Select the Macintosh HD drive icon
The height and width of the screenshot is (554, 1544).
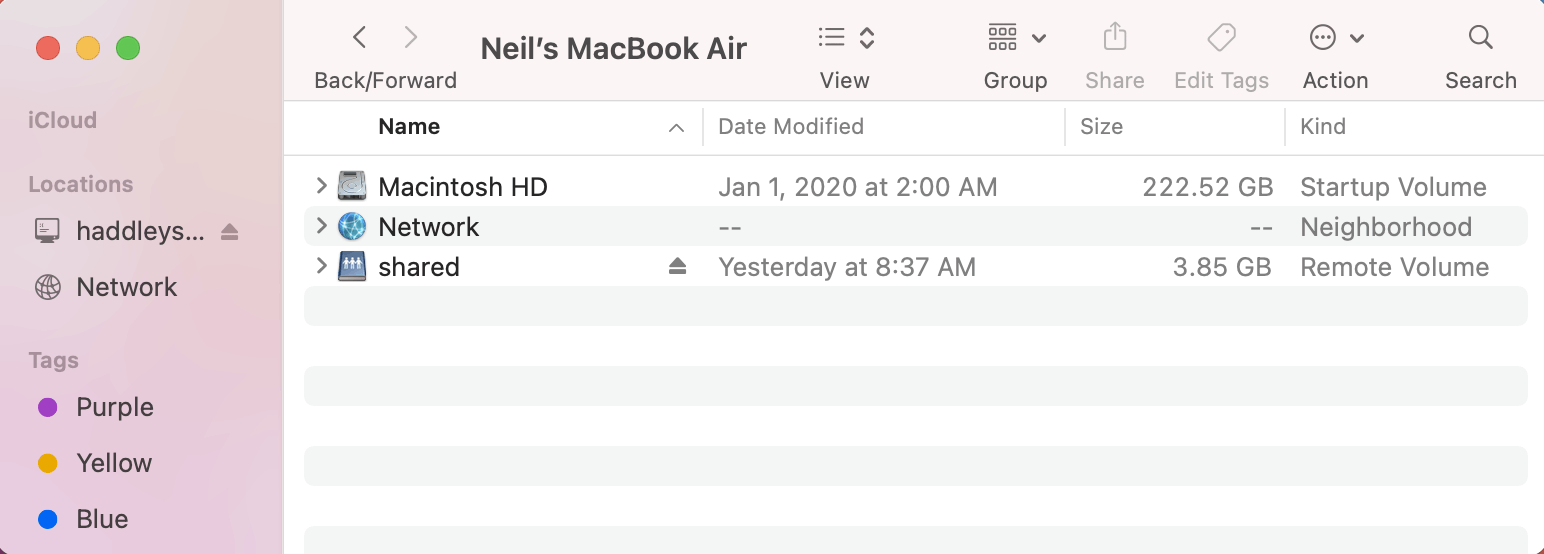[x=352, y=187]
